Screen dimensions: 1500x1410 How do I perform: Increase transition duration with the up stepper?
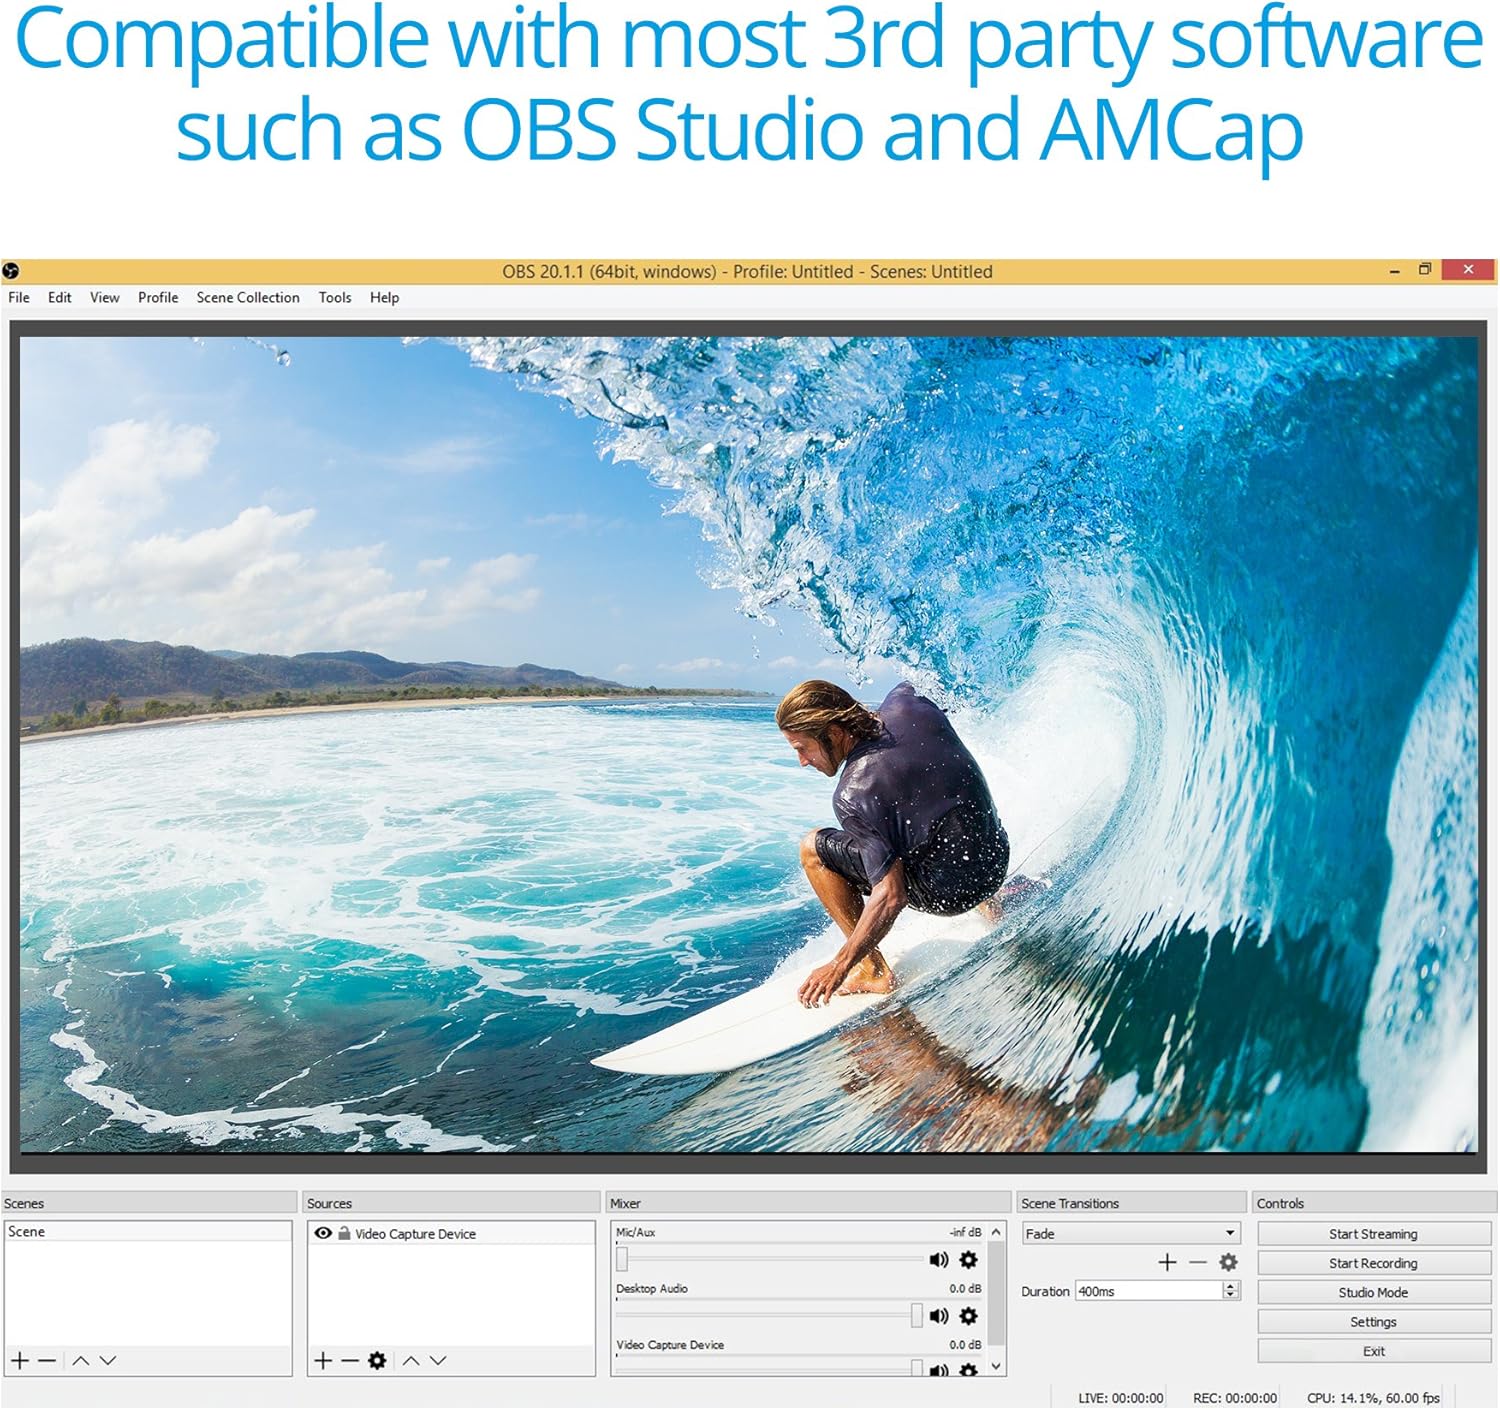(1231, 1286)
